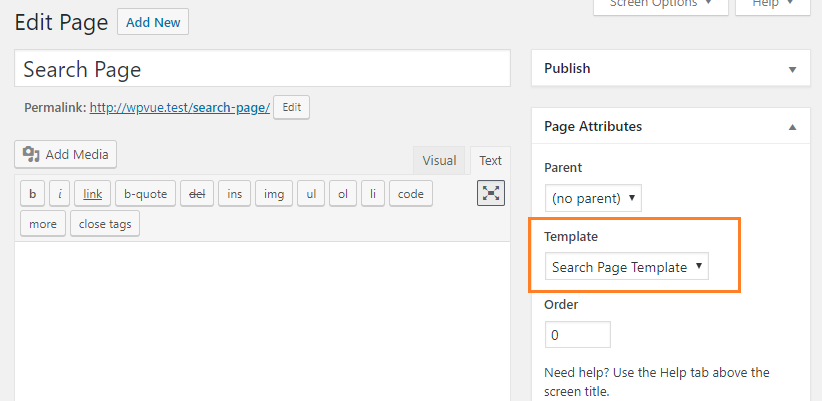
Task: Toggle distraction-free writing mode icon
Action: (x=491, y=193)
